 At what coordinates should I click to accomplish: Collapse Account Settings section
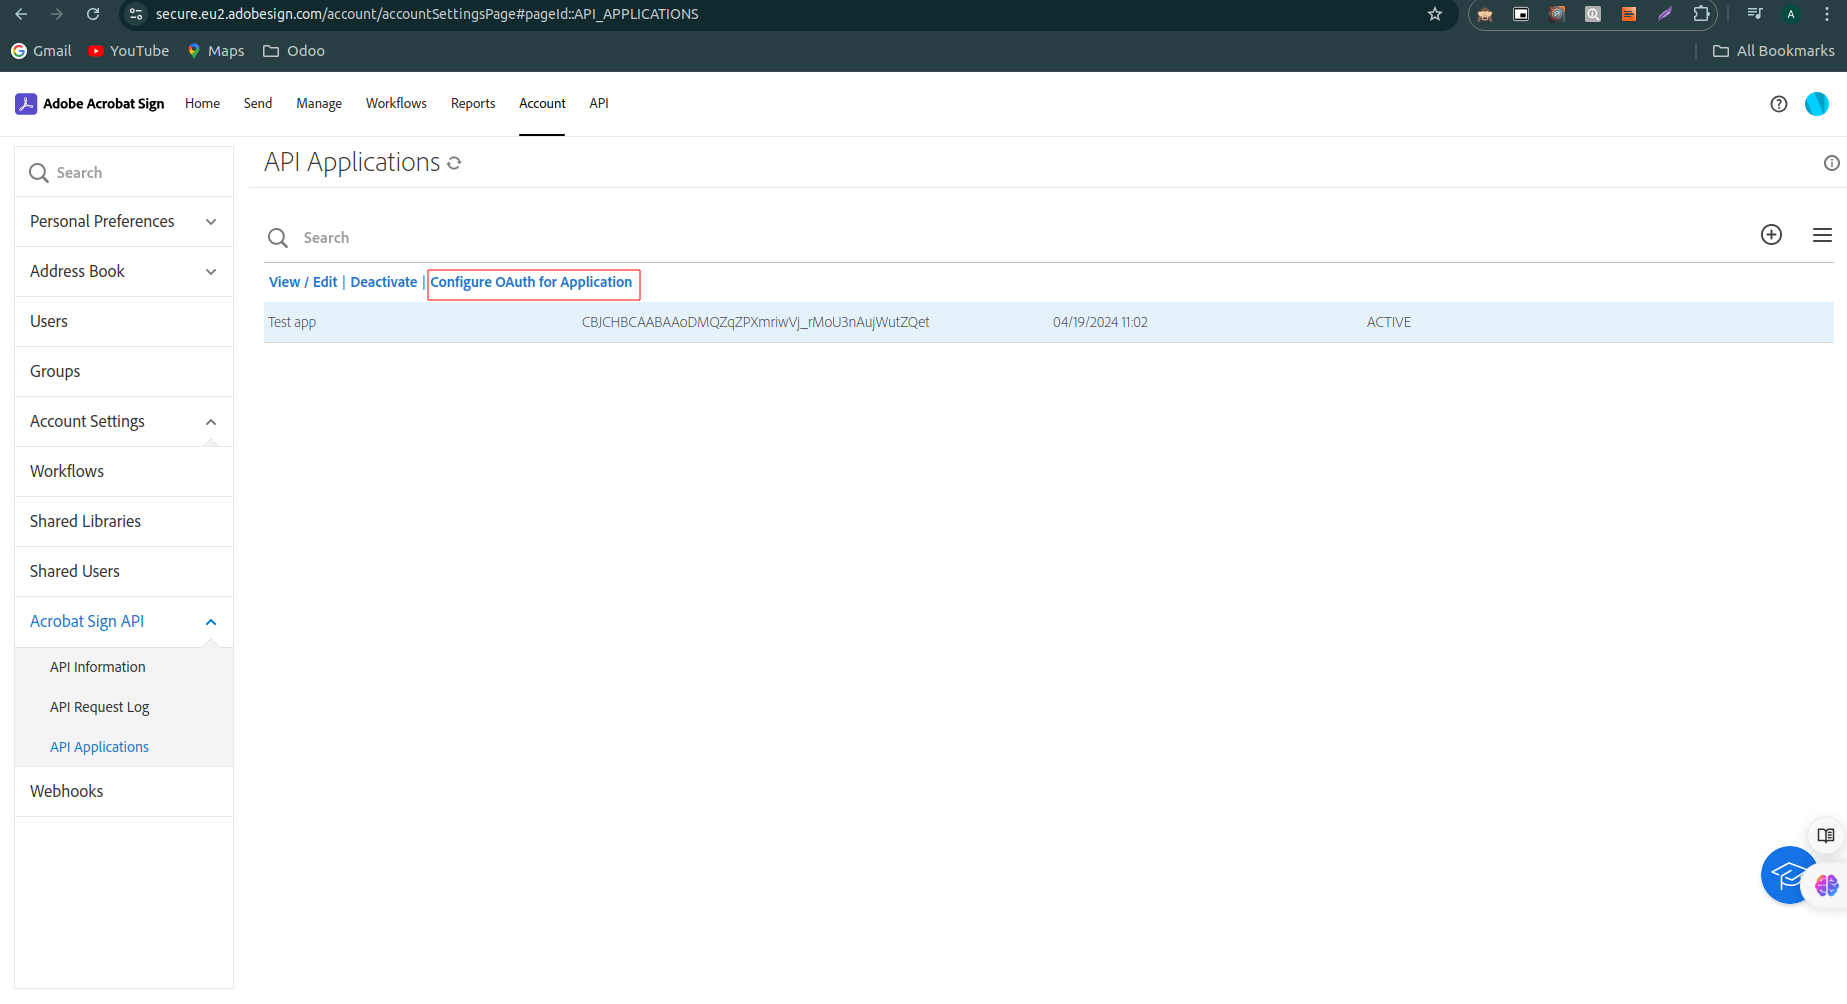pos(124,422)
